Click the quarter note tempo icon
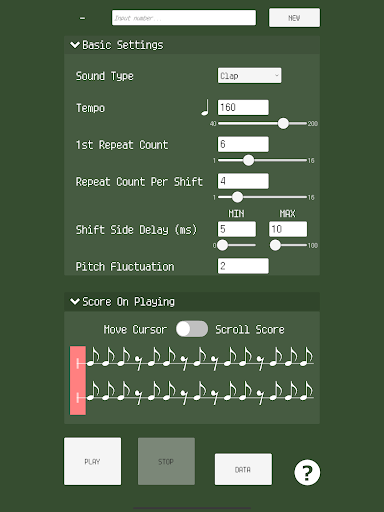This screenshot has width=384, height=512. [x=205, y=107]
